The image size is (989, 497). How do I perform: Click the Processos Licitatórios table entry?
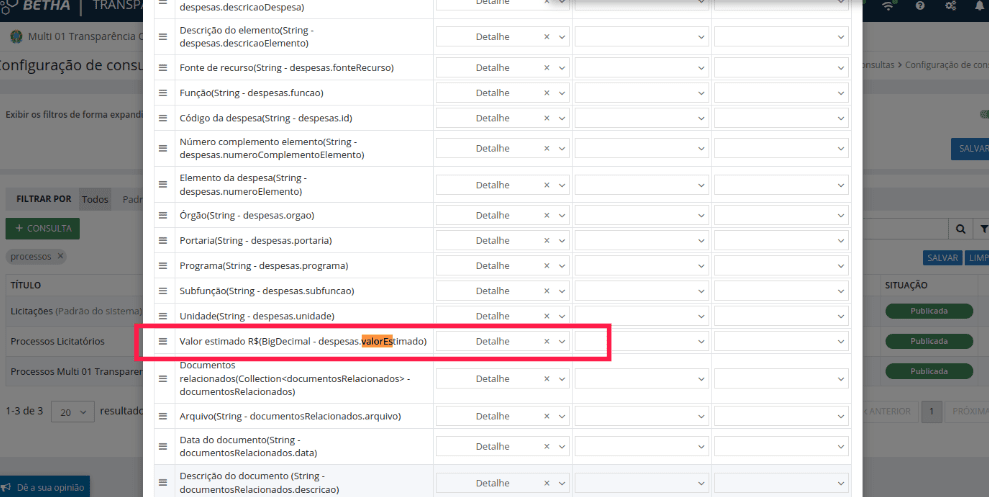point(57,341)
